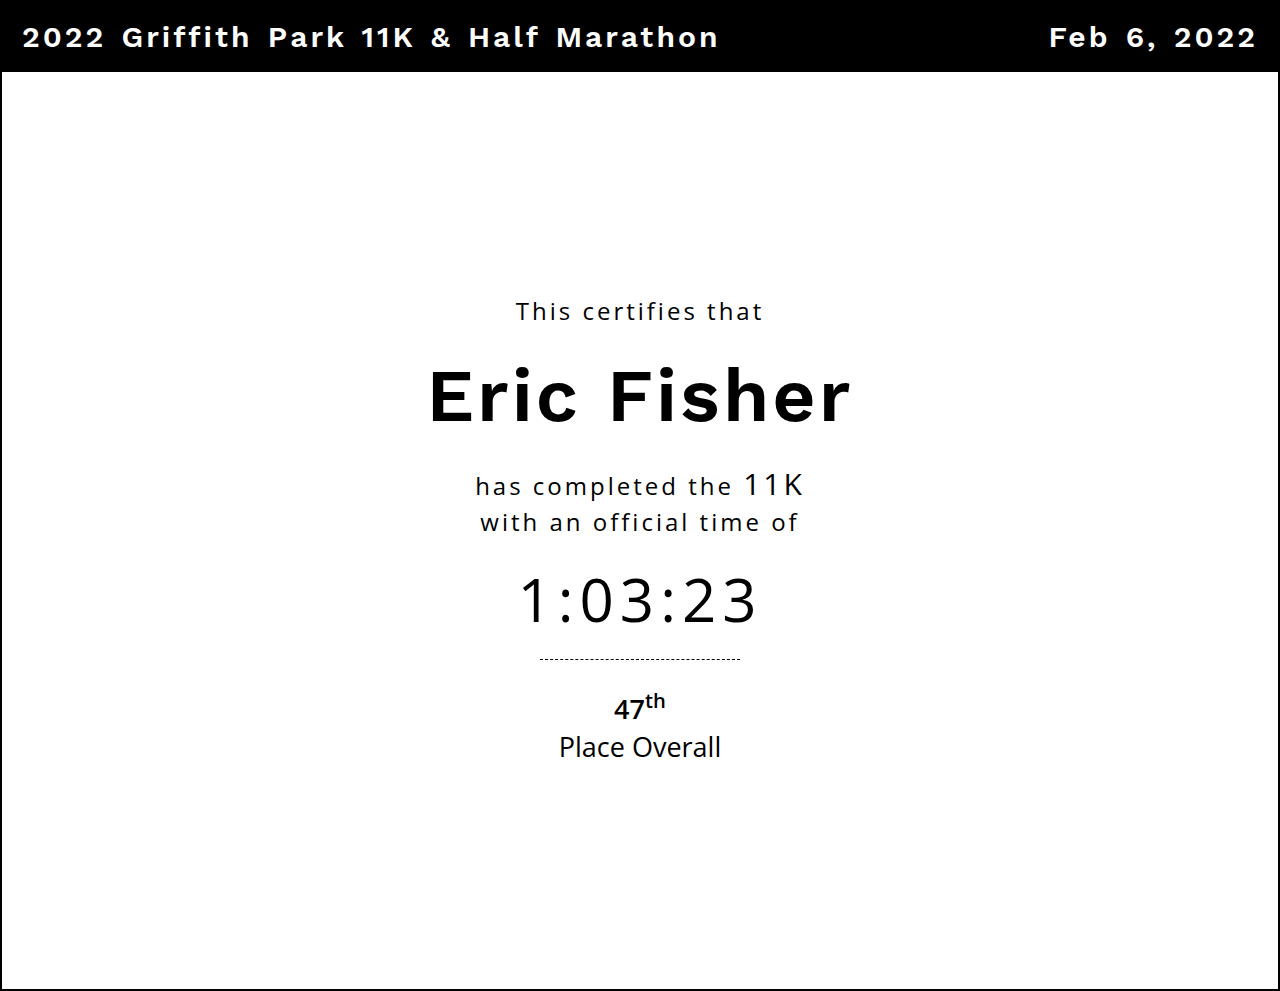
Task: Click the "Place Overall" label
Action: (639, 748)
